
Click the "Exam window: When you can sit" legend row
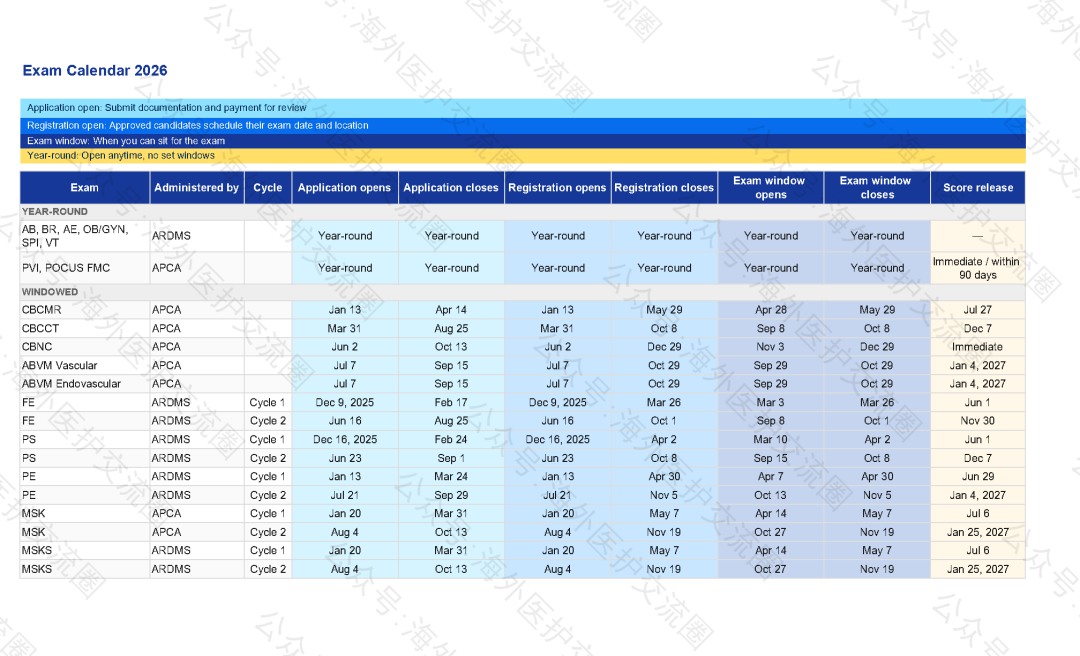523,141
